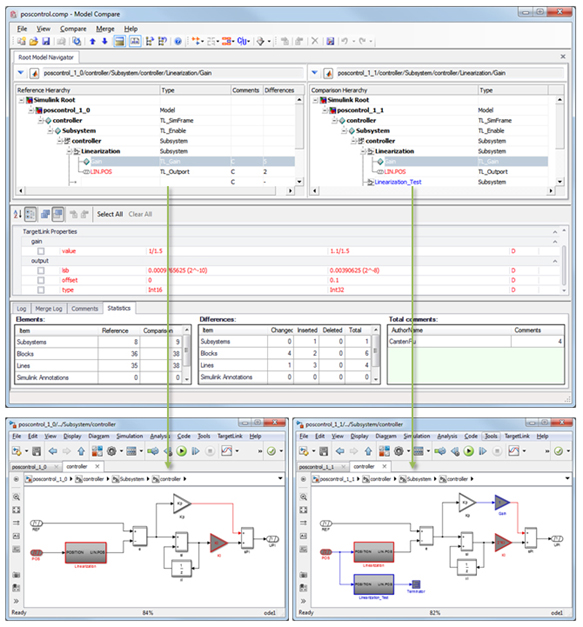Screen dimensions: 583x627
Task: Click the Select All button
Action: pyautogui.click(x=110, y=214)
